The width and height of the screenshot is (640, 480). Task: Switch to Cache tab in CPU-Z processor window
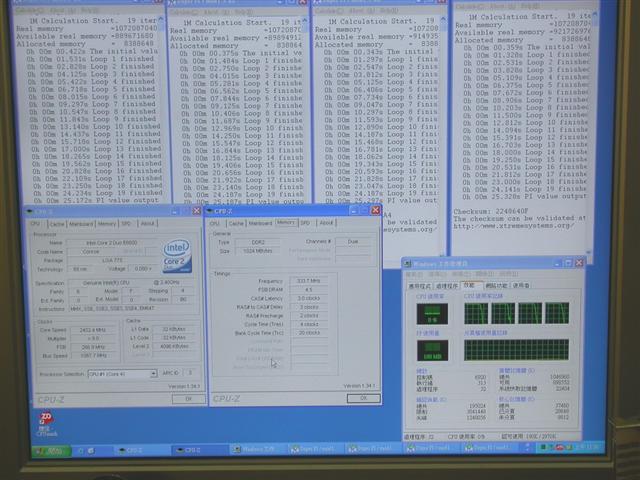[58, 224]
